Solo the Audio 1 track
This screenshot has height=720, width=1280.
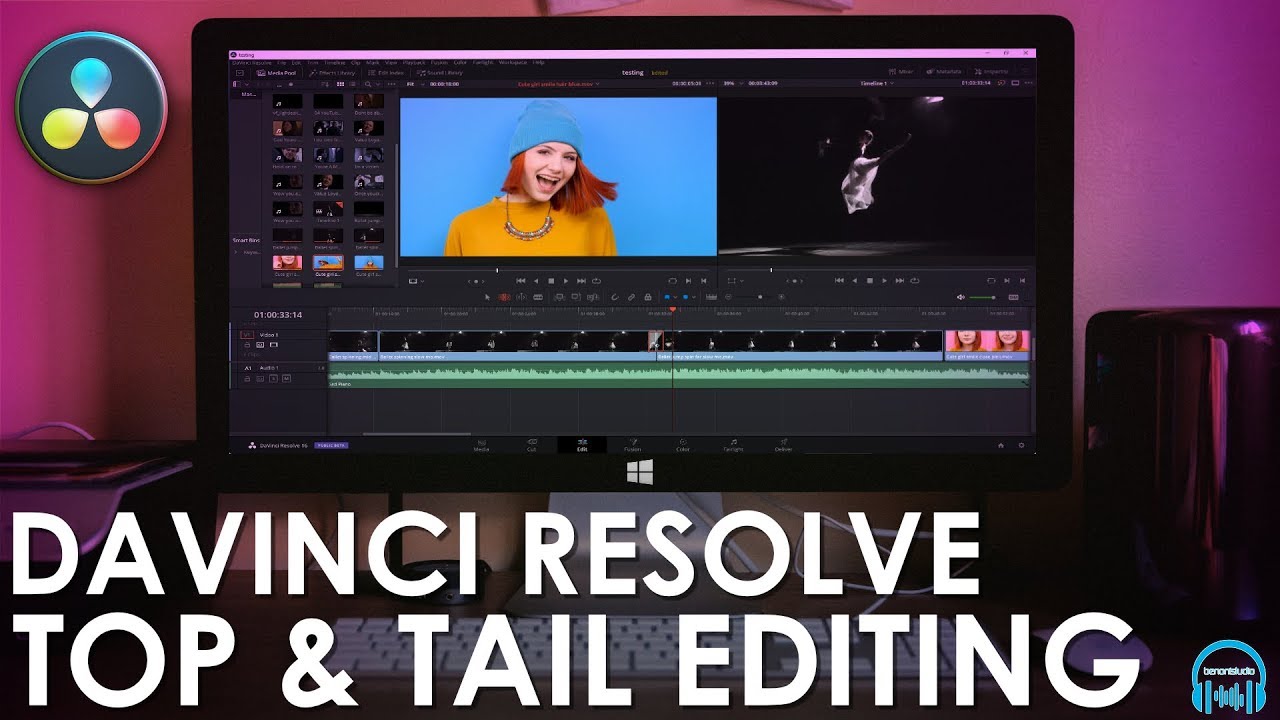pyautogui.click(x=273, y=378)
